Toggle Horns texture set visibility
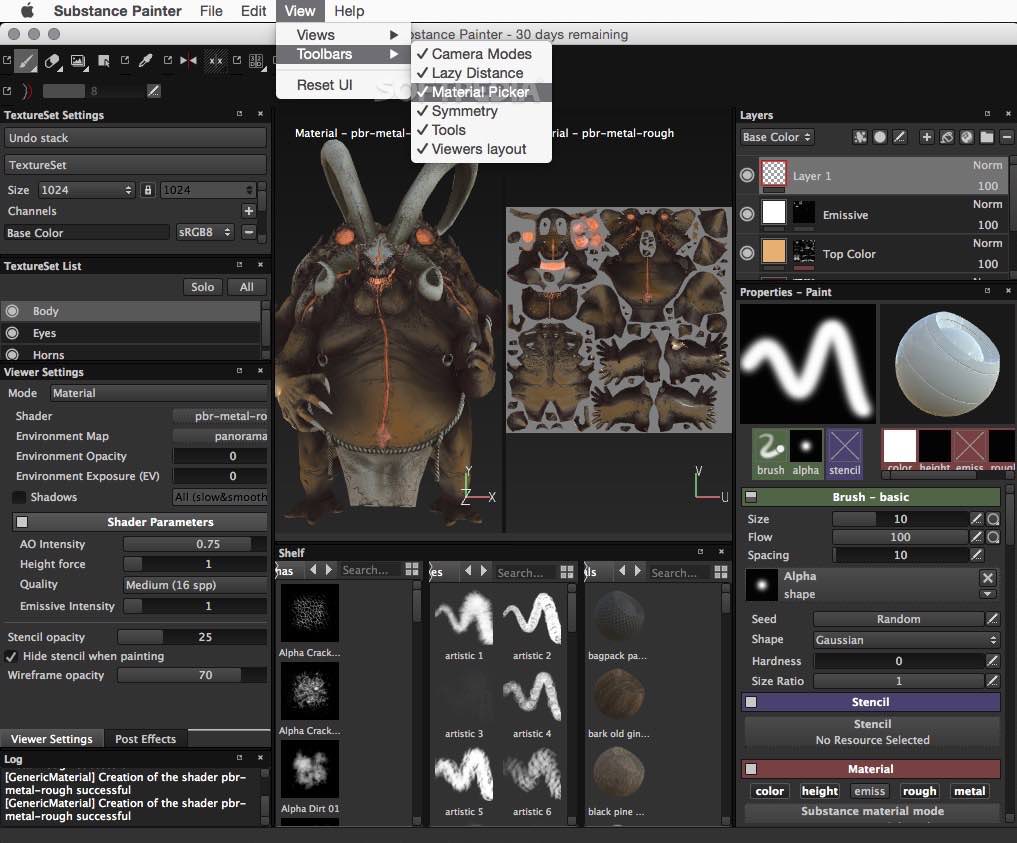 tap(12, 354)
